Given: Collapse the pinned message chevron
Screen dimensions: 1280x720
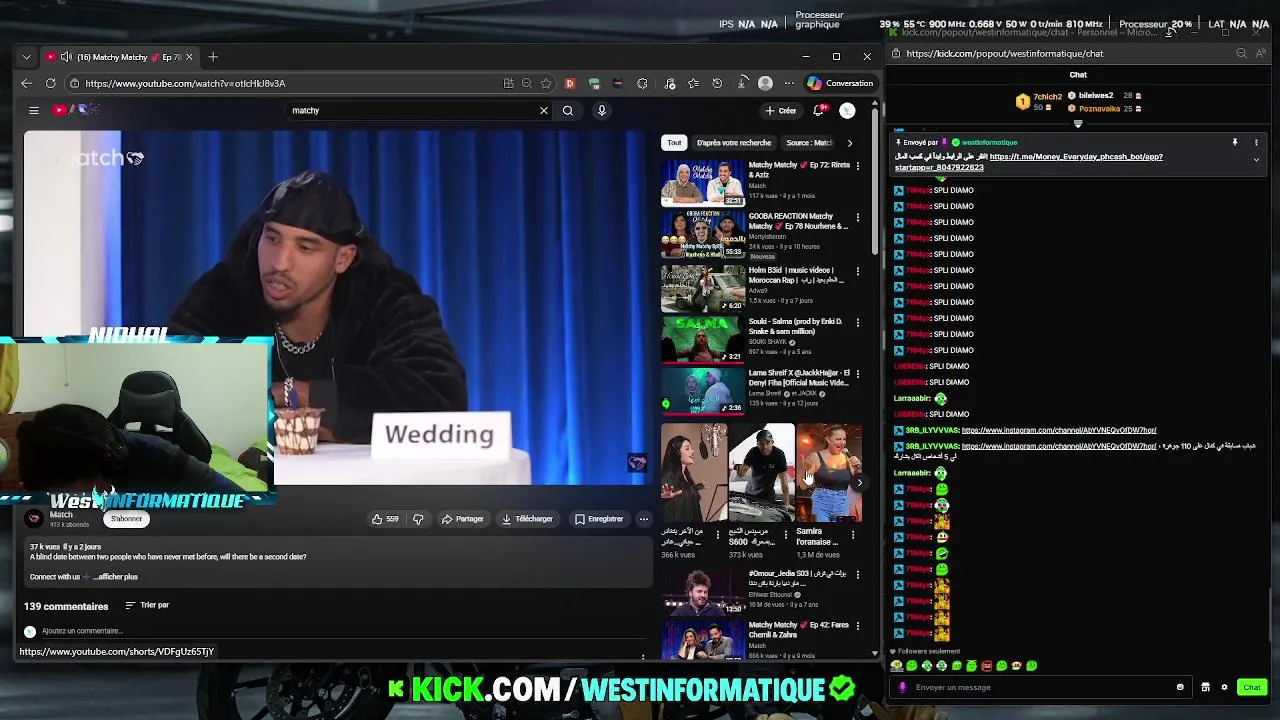Looking at the screenshot, I should point(1256,160).
